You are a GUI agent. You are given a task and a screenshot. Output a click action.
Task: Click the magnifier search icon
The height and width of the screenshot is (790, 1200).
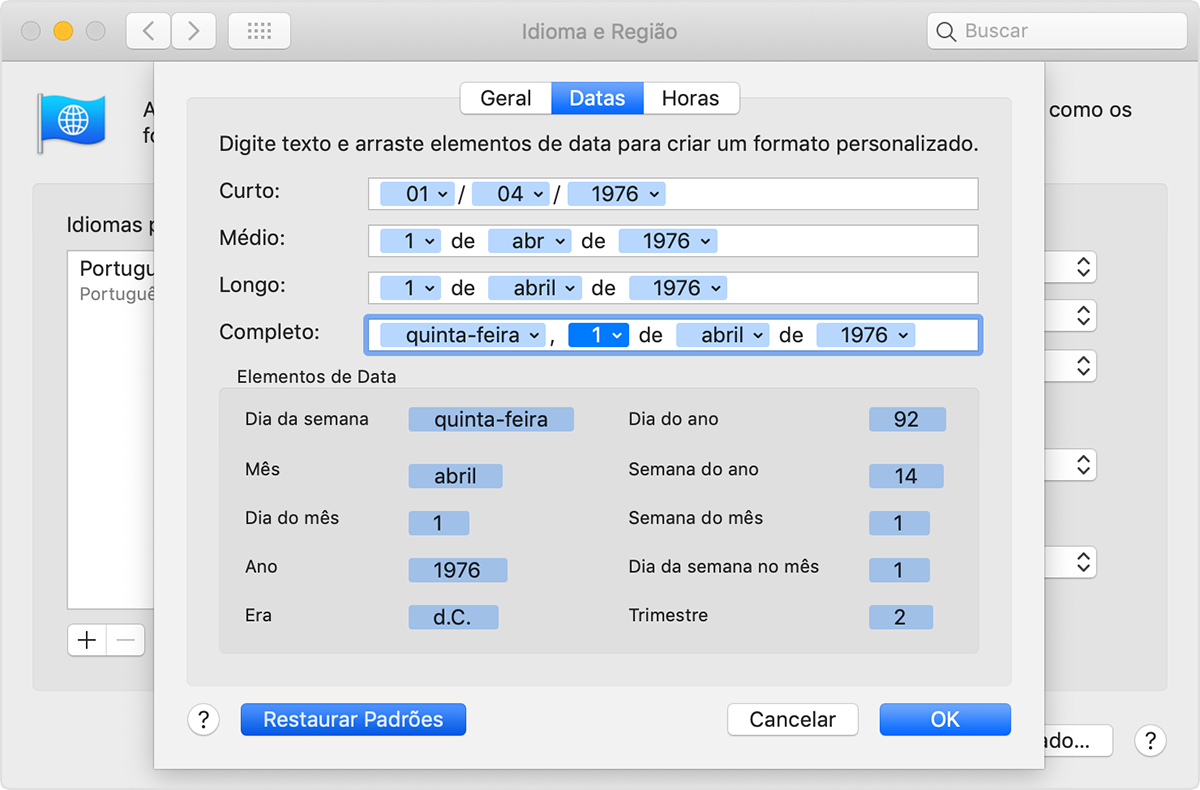945,31
